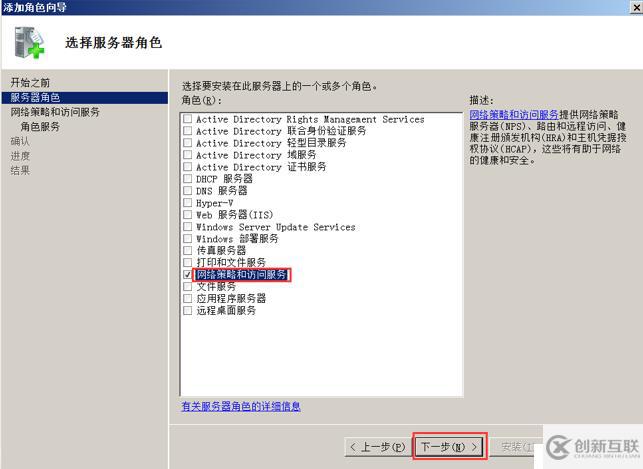
Task: Select the 应用程序服务器 row label
Action: (231, 298)
